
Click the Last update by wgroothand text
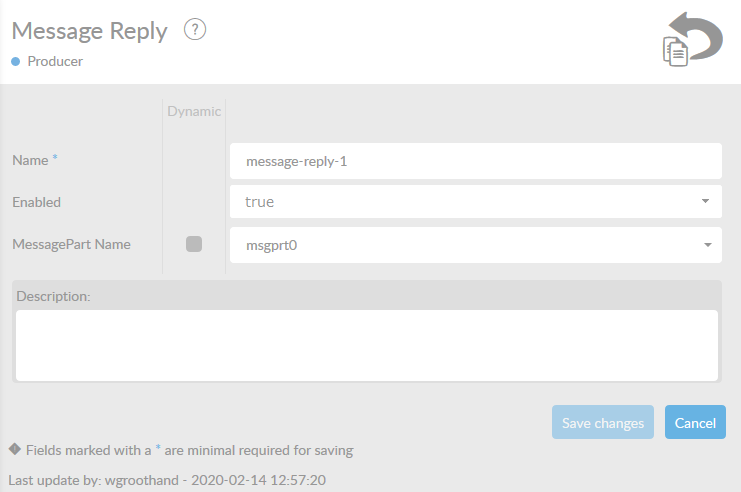tap(167, 480)
